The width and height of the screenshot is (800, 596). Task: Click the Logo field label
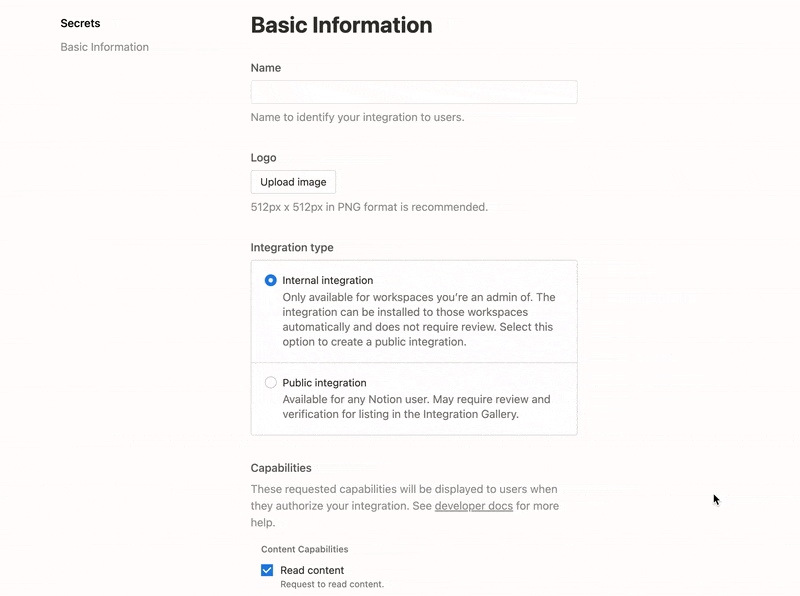[263, 158]
